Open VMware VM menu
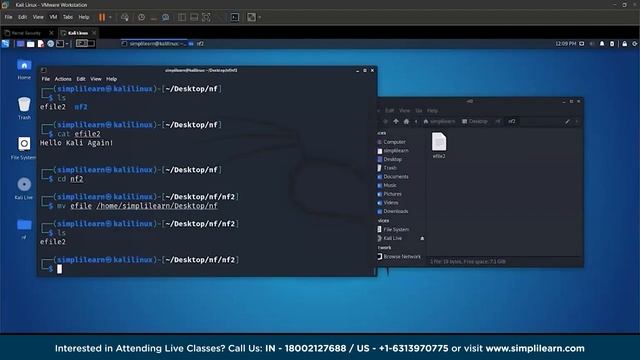Image resolution: width=640 pixels, height=360 pixels. tap(53, 17)
